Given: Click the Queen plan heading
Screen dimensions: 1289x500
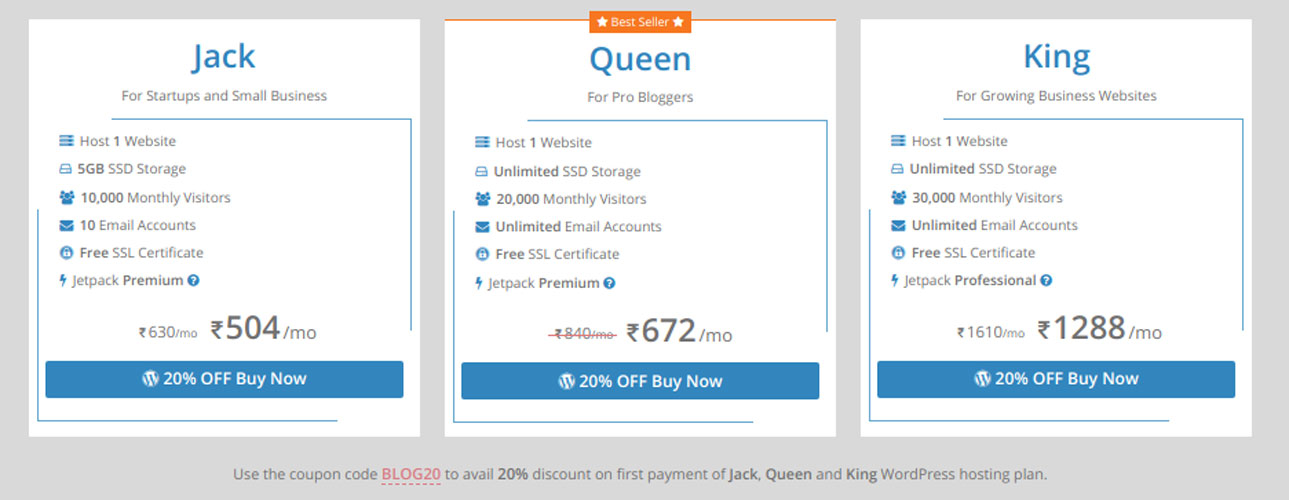Looking at the screenshot, I should pos(640,59).
